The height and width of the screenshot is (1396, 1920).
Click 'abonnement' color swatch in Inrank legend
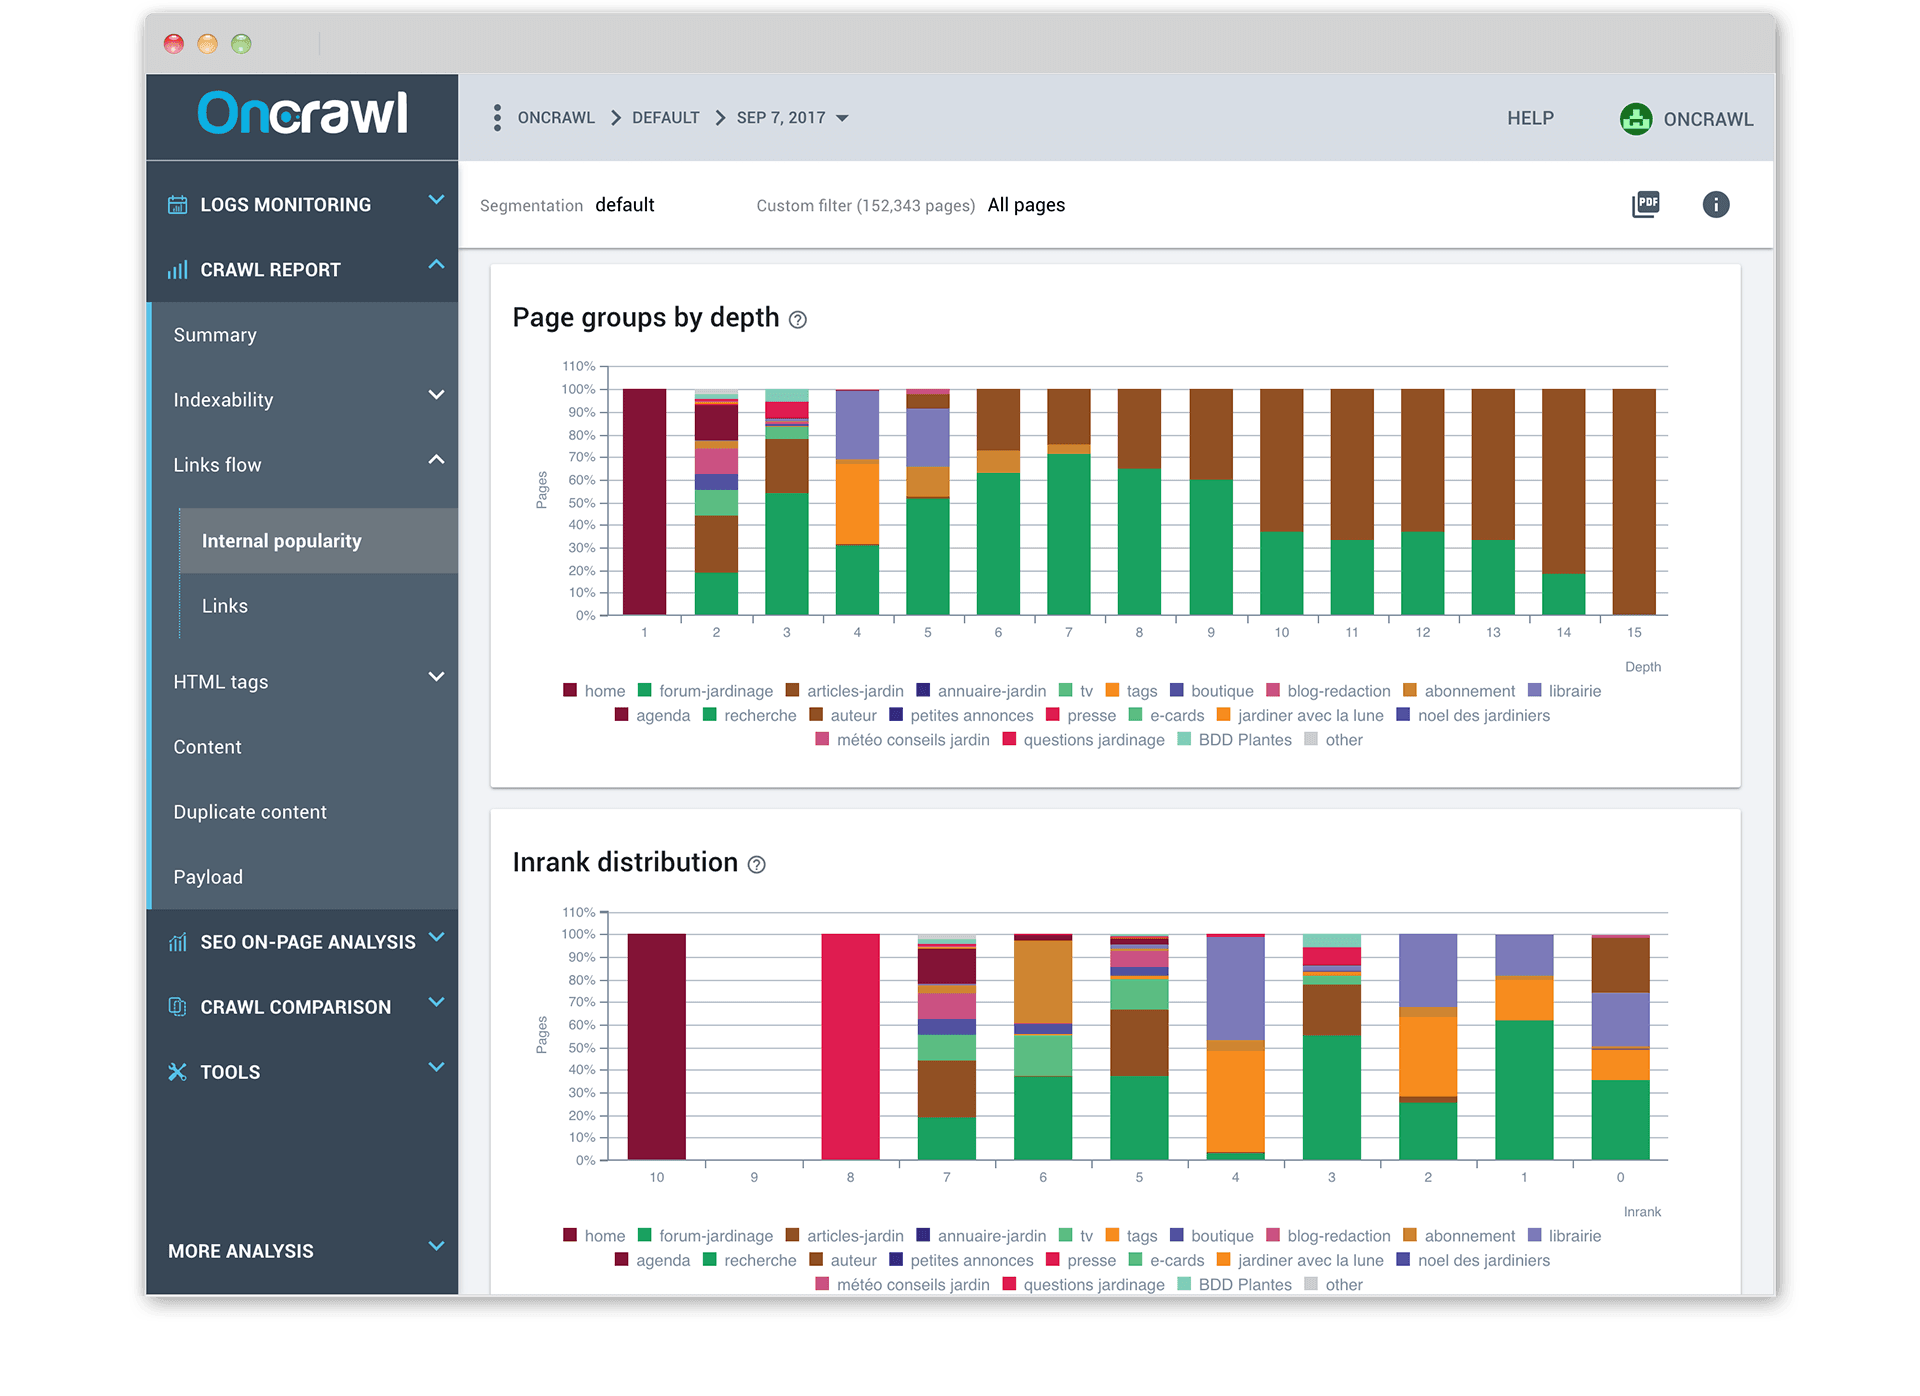pyautogui.click(x=1410, y=1235)
